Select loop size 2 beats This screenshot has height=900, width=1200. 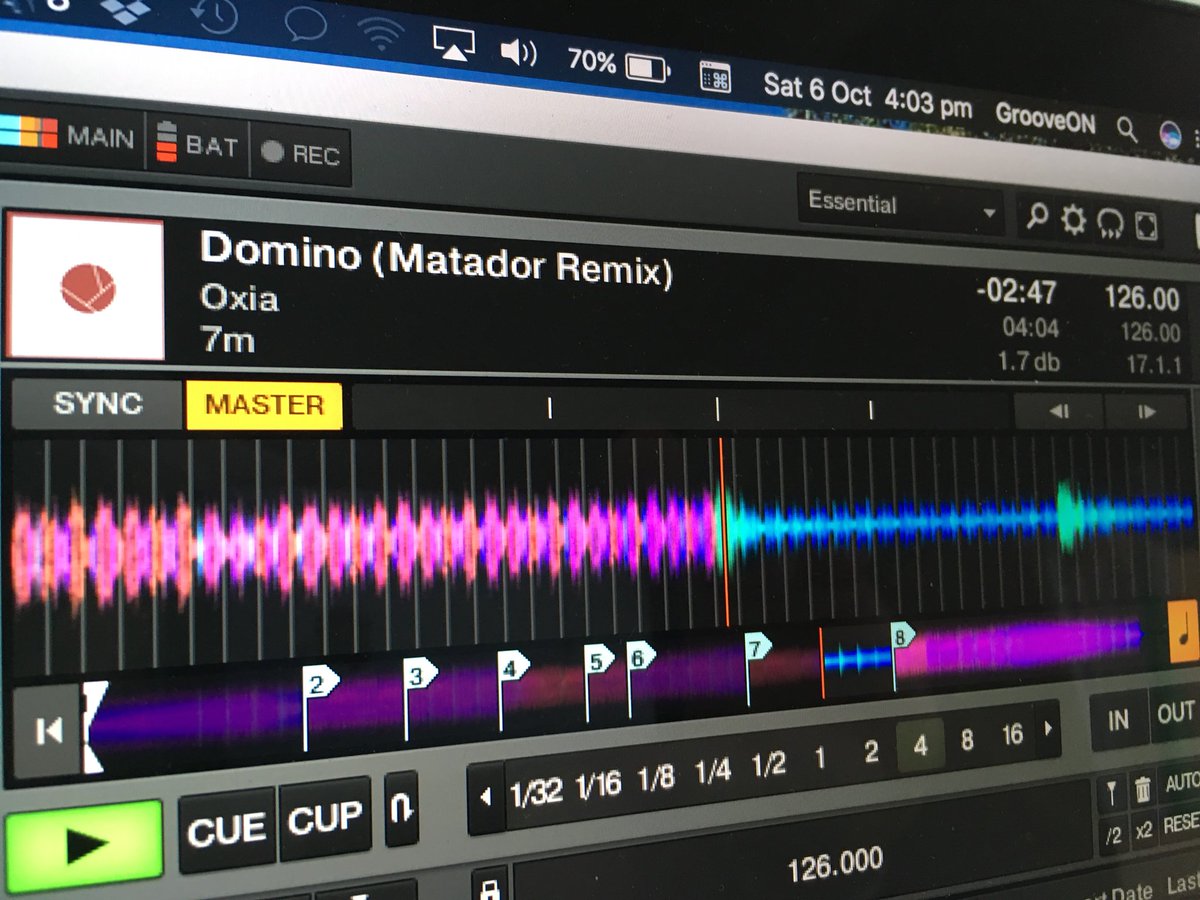coord(871,752)
